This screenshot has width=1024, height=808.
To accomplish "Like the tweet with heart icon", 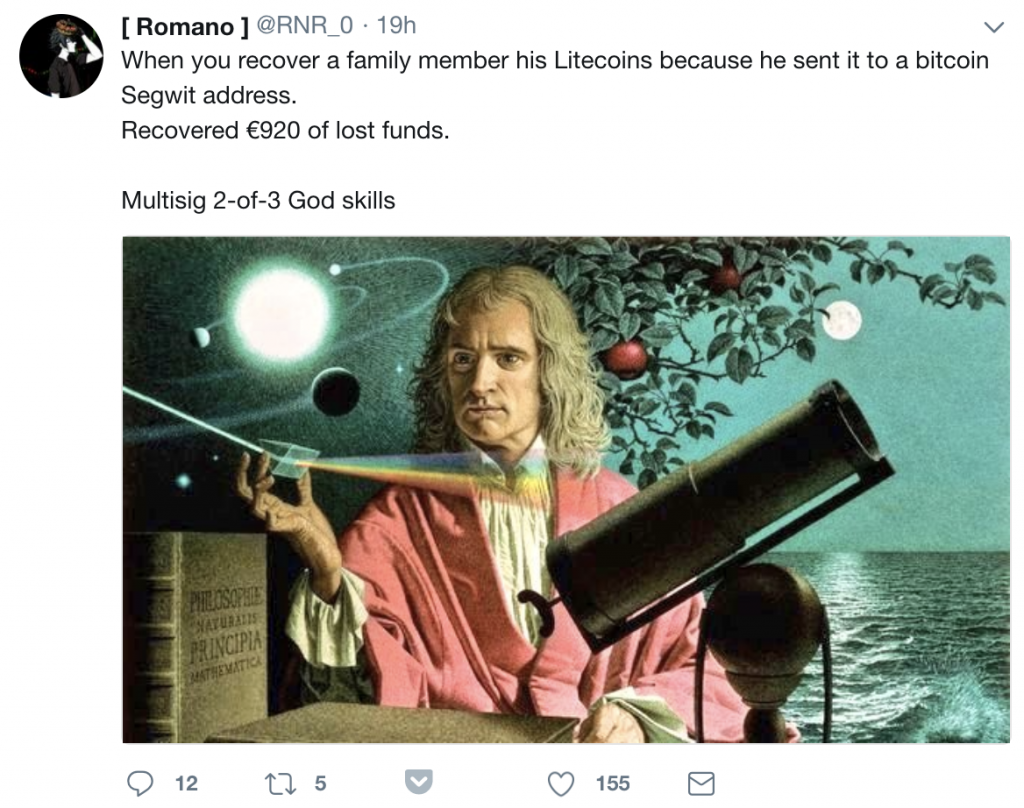I will tap(561, 783).
